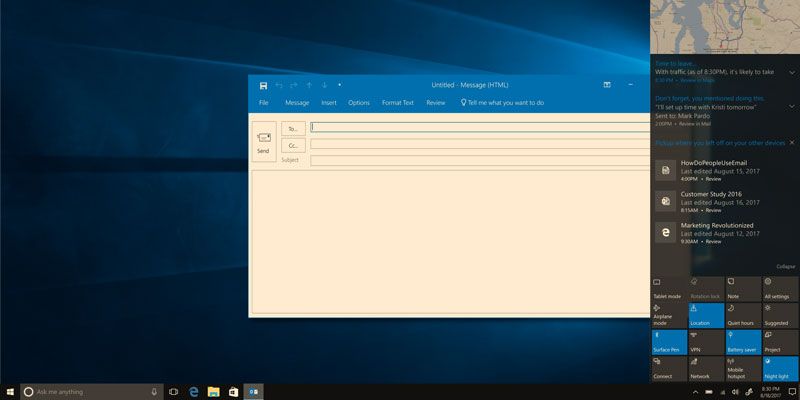Click the Save icon in the title bar
This screenshot has width=800, height=400.
click(263, 86)
